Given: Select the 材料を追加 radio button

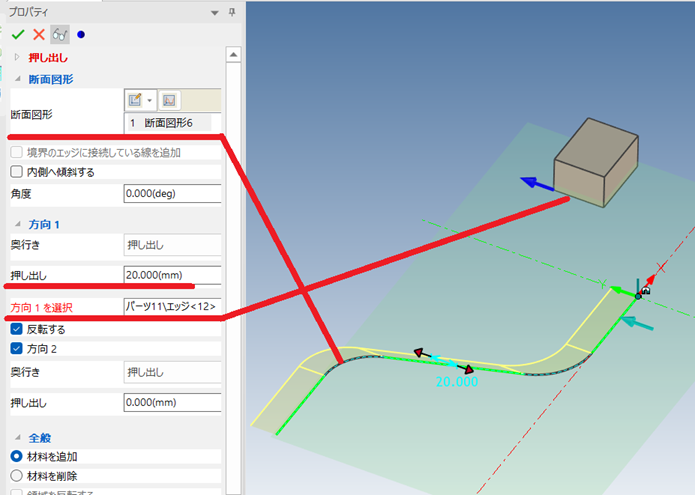Looking at the screenshot, I should click(17, 456).
